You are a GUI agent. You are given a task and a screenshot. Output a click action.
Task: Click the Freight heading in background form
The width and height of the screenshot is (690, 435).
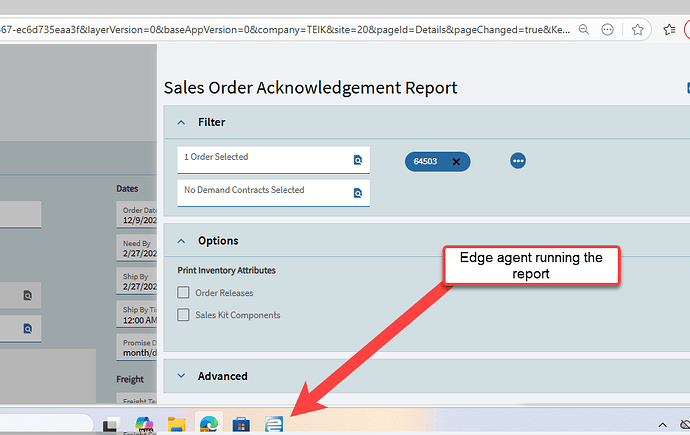130,379
